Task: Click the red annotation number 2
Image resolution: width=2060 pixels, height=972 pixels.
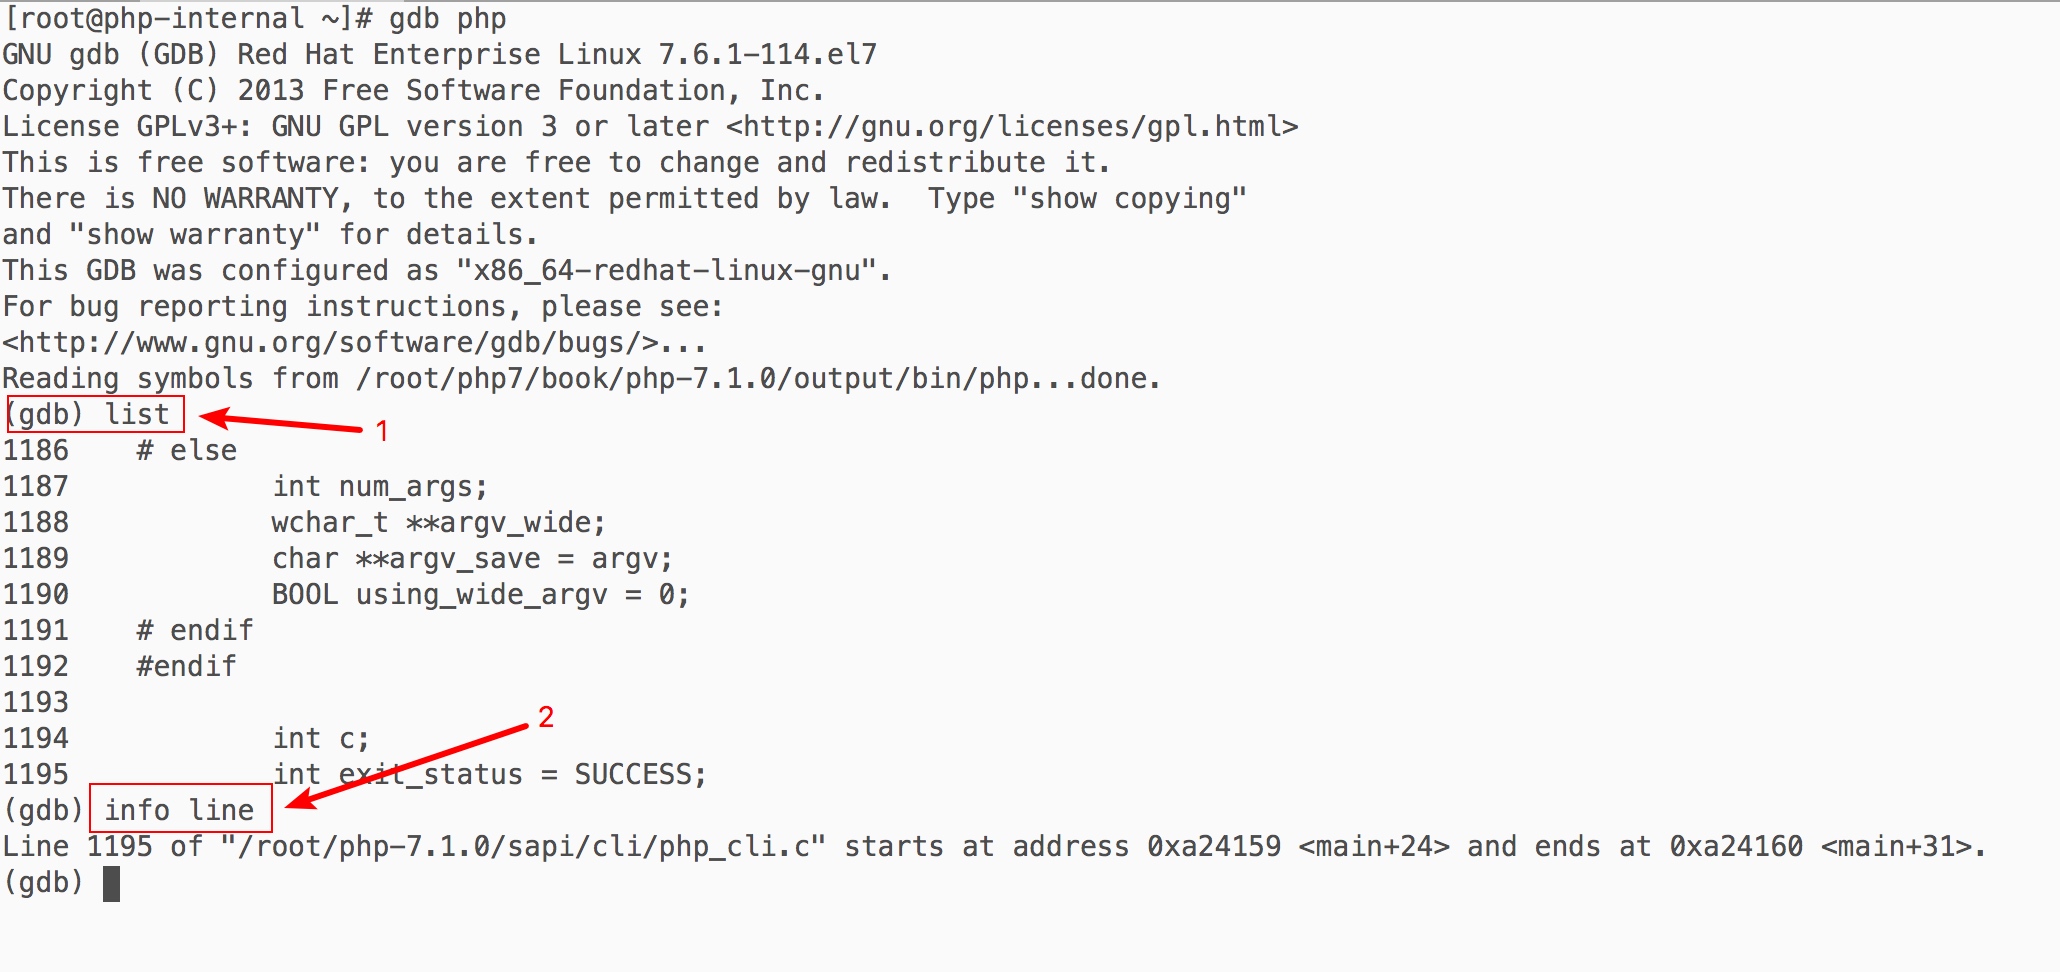Action: click(x=546, y=717)
